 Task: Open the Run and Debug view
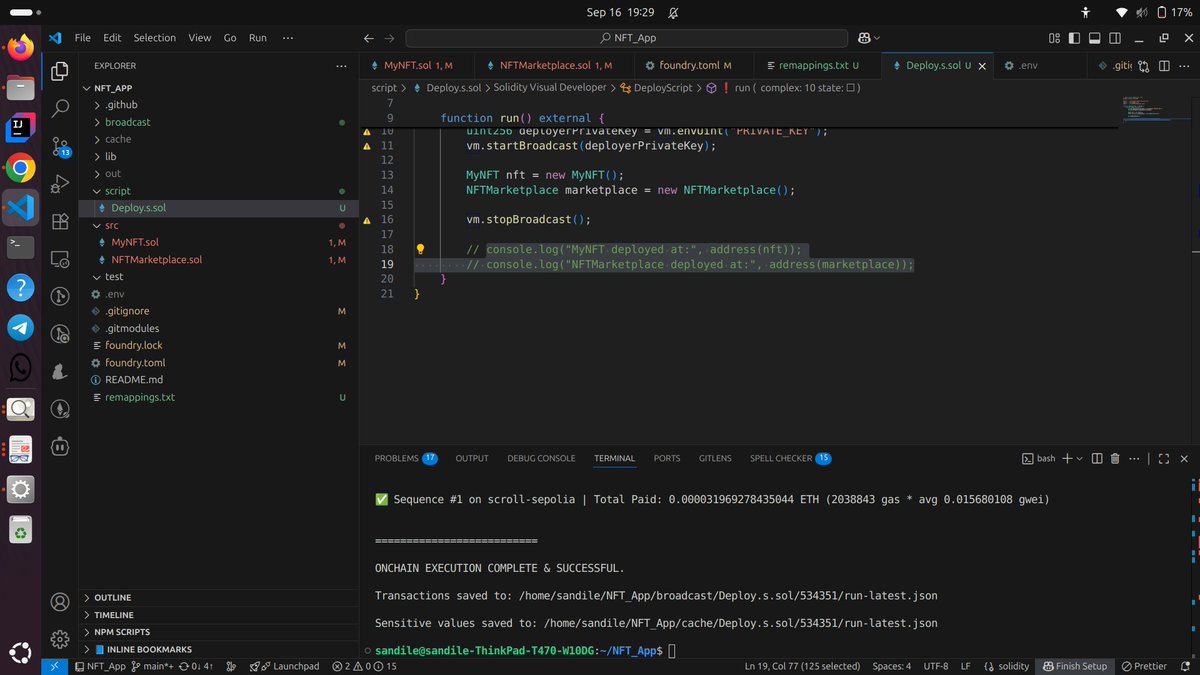(x=59, y=184)
